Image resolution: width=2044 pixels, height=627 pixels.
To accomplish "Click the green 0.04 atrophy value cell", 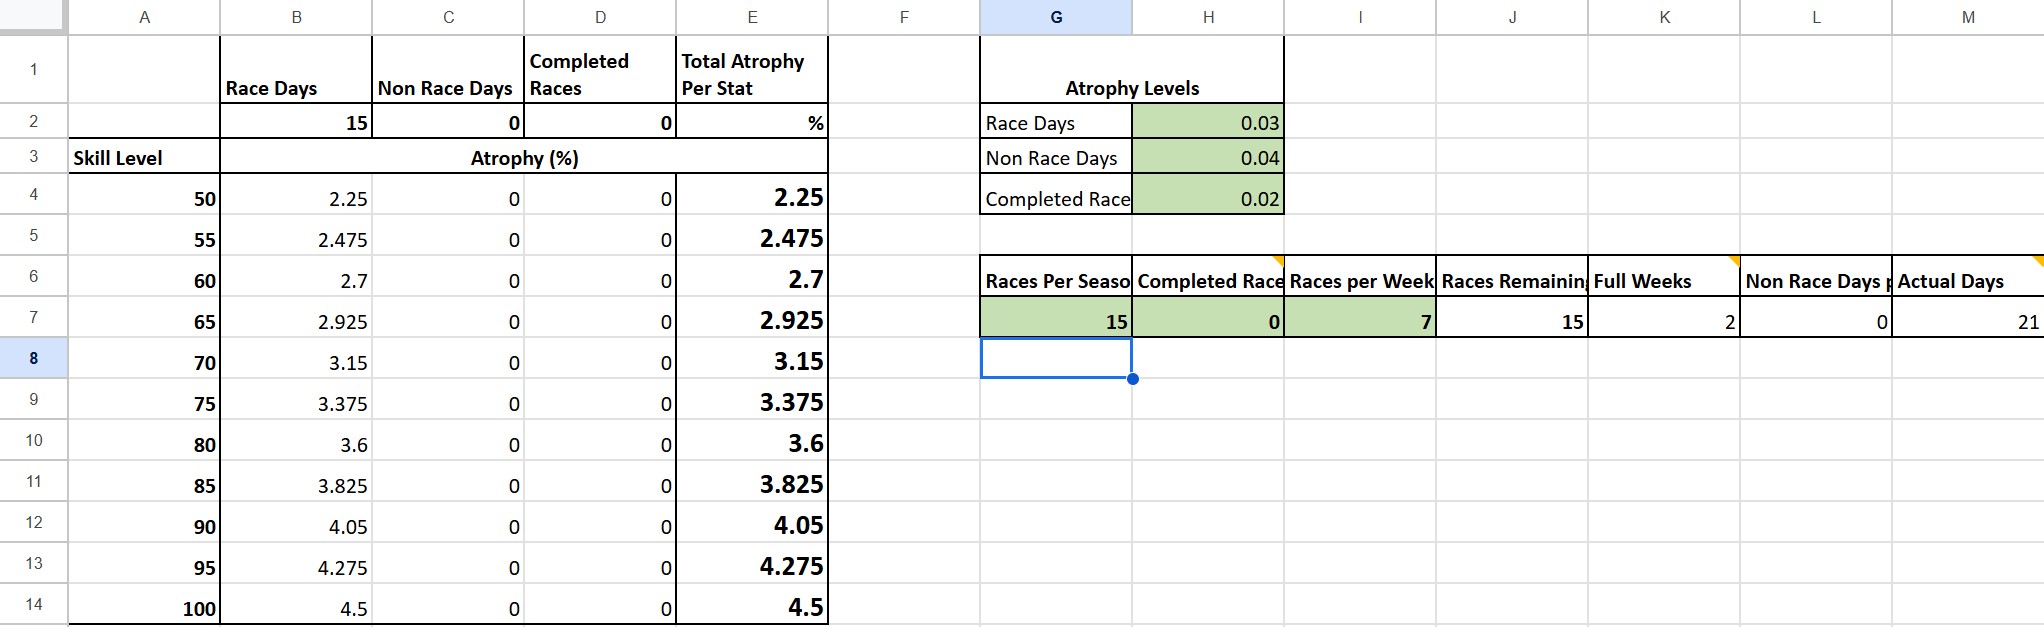I will click(1208, 157).
